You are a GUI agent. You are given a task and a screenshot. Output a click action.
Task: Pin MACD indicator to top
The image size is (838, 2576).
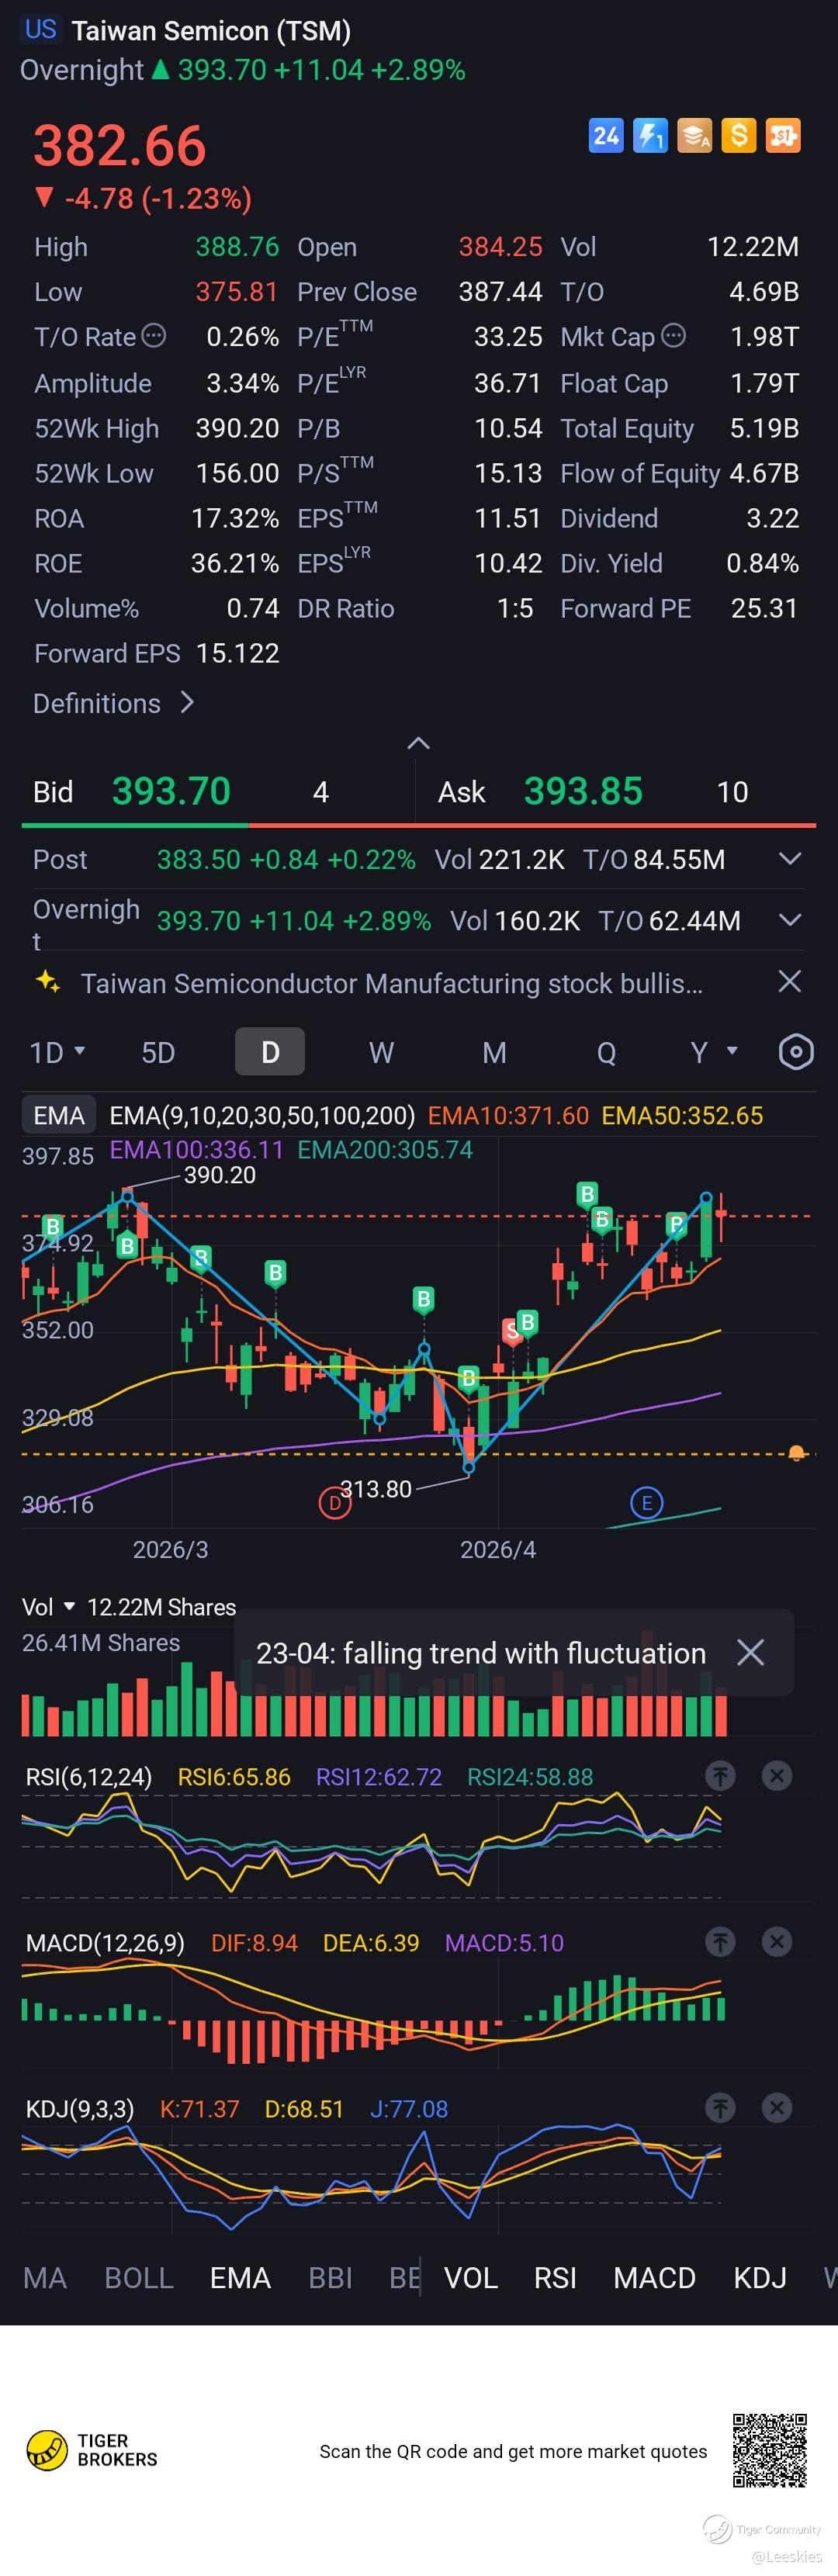pos(720,1942)
